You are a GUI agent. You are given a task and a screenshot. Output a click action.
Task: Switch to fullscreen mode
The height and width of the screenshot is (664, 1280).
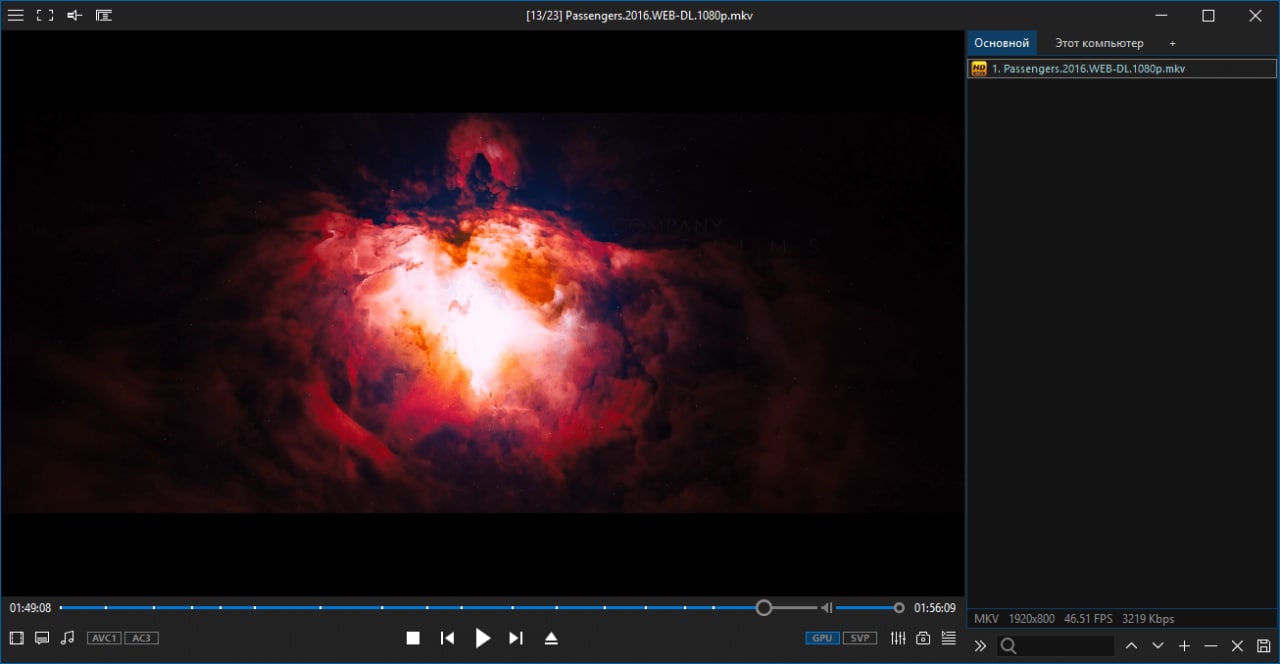pyautogui.click(x=45, y=15)
